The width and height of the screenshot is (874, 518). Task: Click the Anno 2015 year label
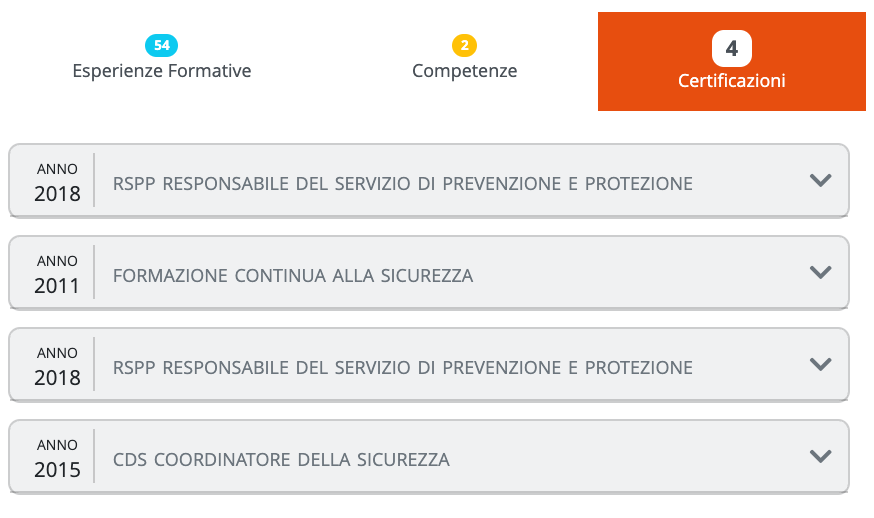point(57,458)
